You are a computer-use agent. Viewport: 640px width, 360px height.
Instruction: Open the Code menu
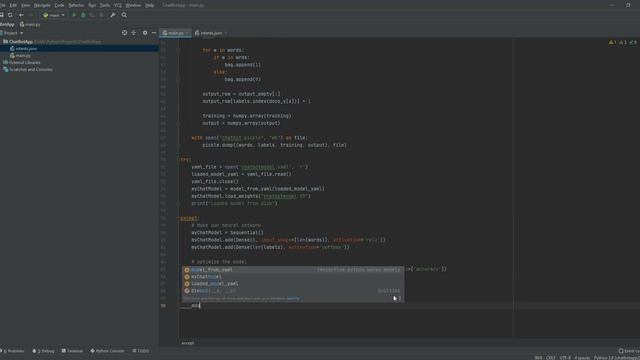60,5
